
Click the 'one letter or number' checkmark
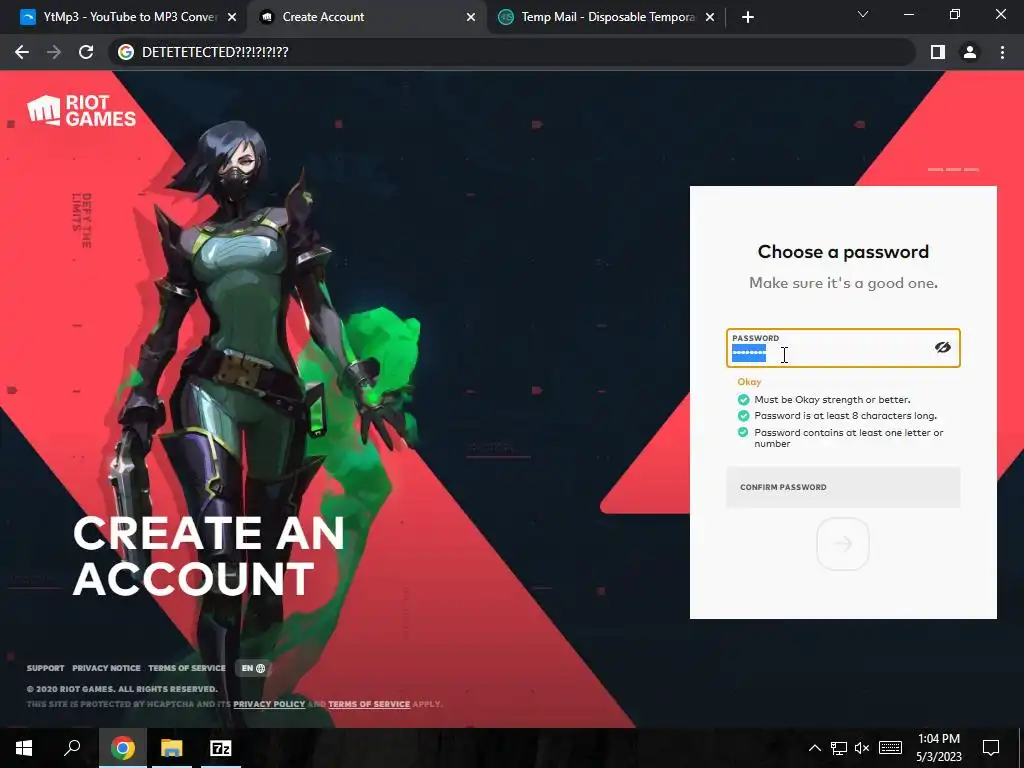[x=743, y=432]
